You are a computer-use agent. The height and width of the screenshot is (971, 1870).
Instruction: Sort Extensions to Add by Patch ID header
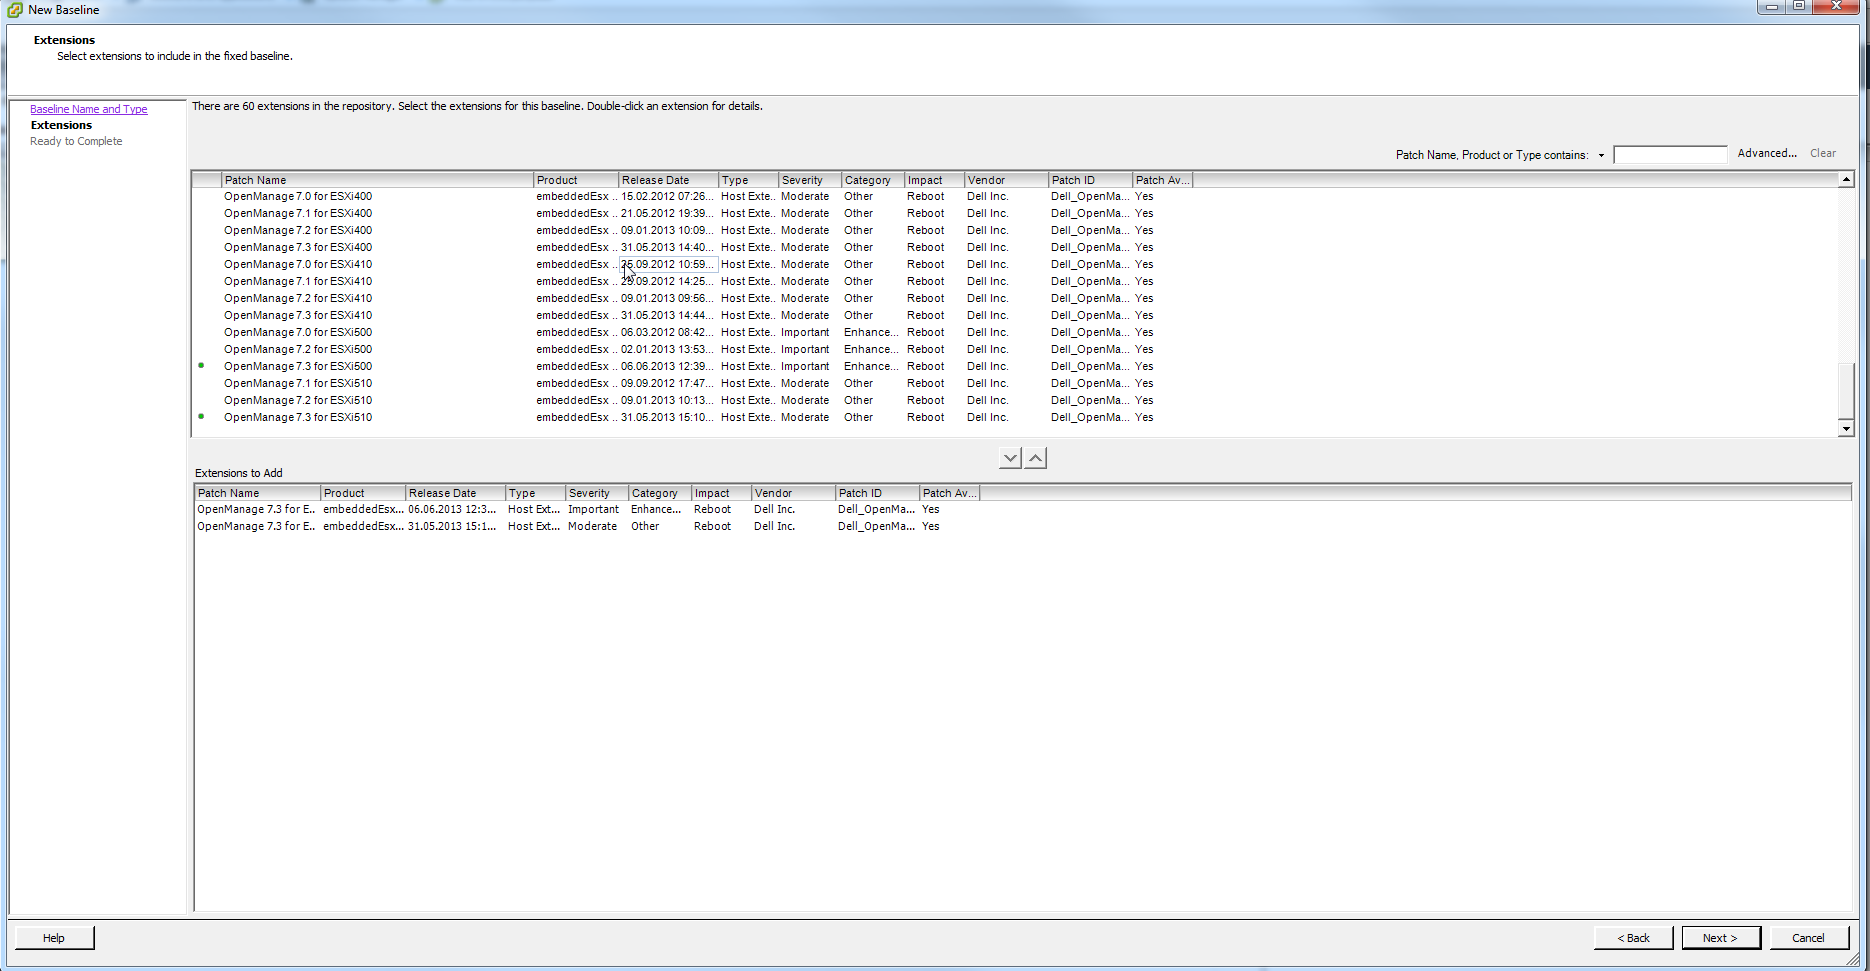pyautogui.click(x=877, y=493)
